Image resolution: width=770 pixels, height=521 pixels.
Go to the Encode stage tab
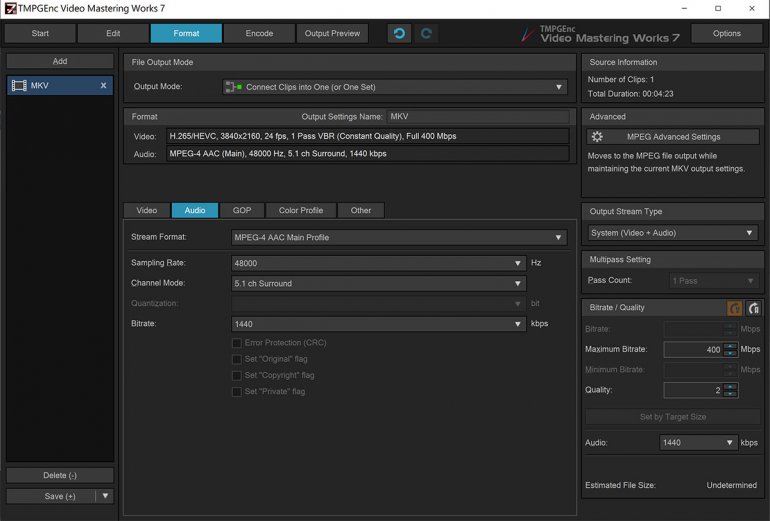pyautogui.click(x=259, y=33)
